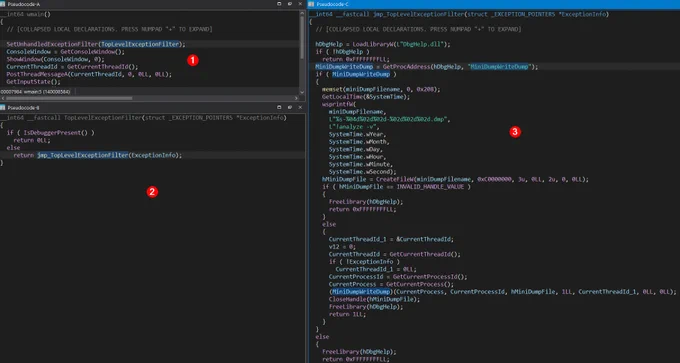
Task: Click 'CurrentThreadId_1 = 0LL;' line
Action: [376, 269]
